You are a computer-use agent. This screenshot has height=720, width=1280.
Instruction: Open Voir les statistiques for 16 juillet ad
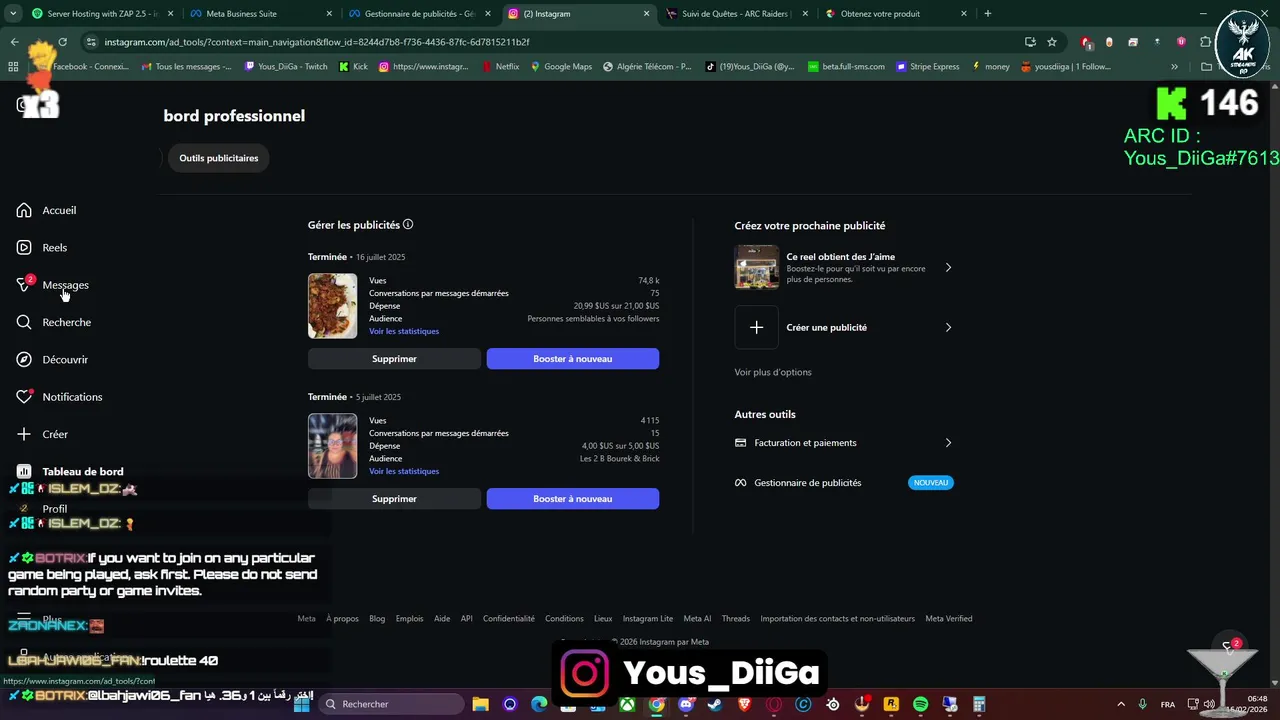pos(404,331)
